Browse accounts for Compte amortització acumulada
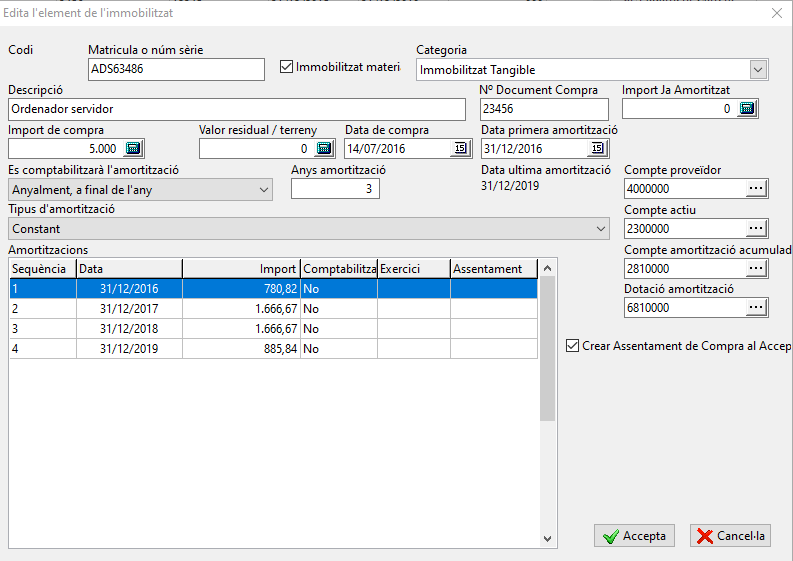793x561 pixels. [x=756, y=269]
